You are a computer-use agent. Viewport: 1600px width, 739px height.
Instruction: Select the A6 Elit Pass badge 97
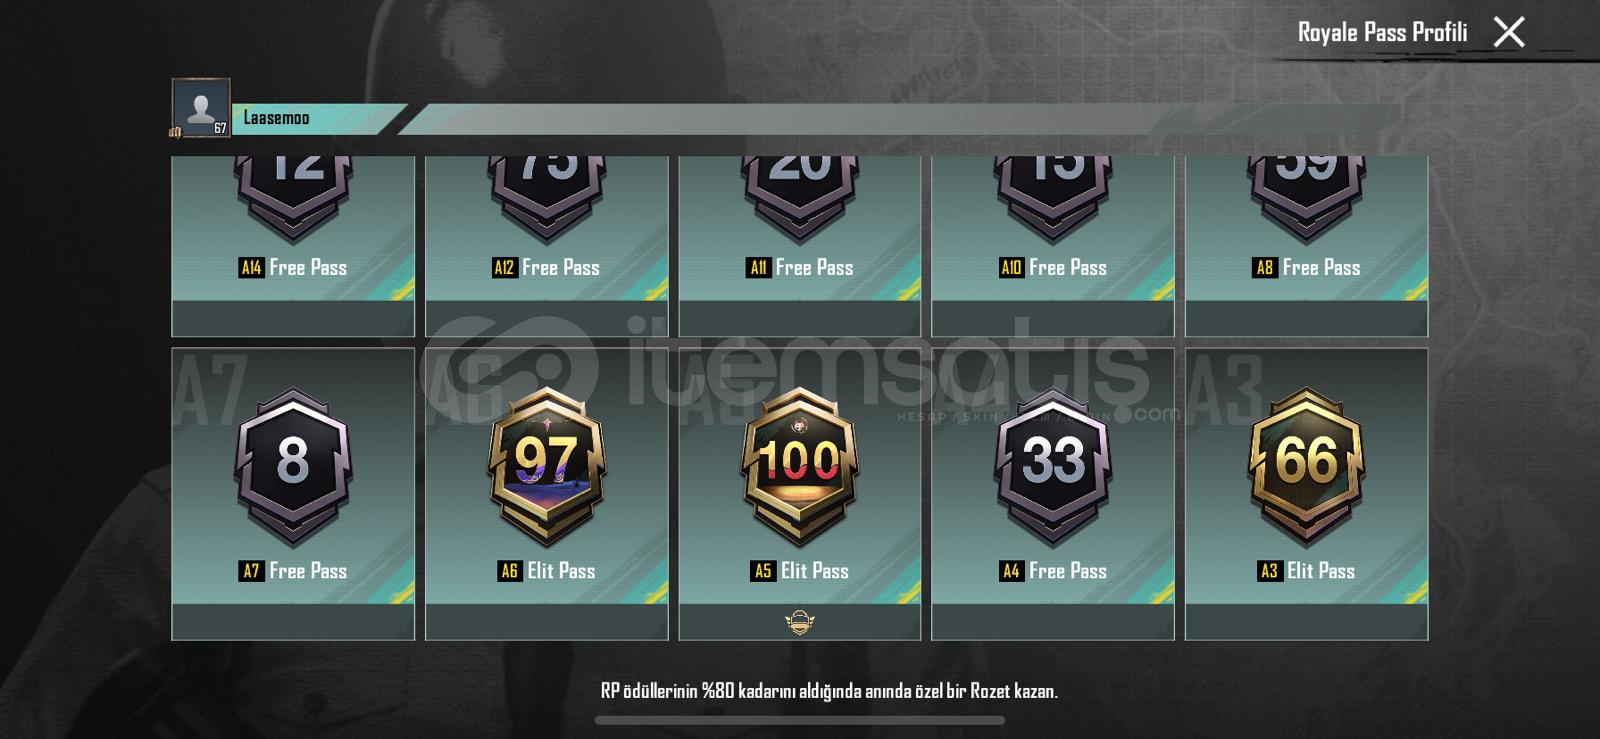(547, 466)
